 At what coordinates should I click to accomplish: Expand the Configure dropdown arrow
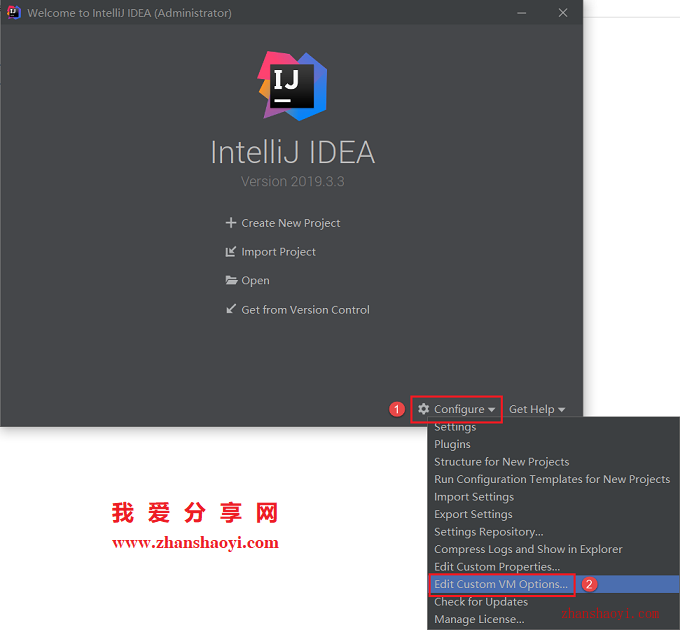click(x=491, y=410)
